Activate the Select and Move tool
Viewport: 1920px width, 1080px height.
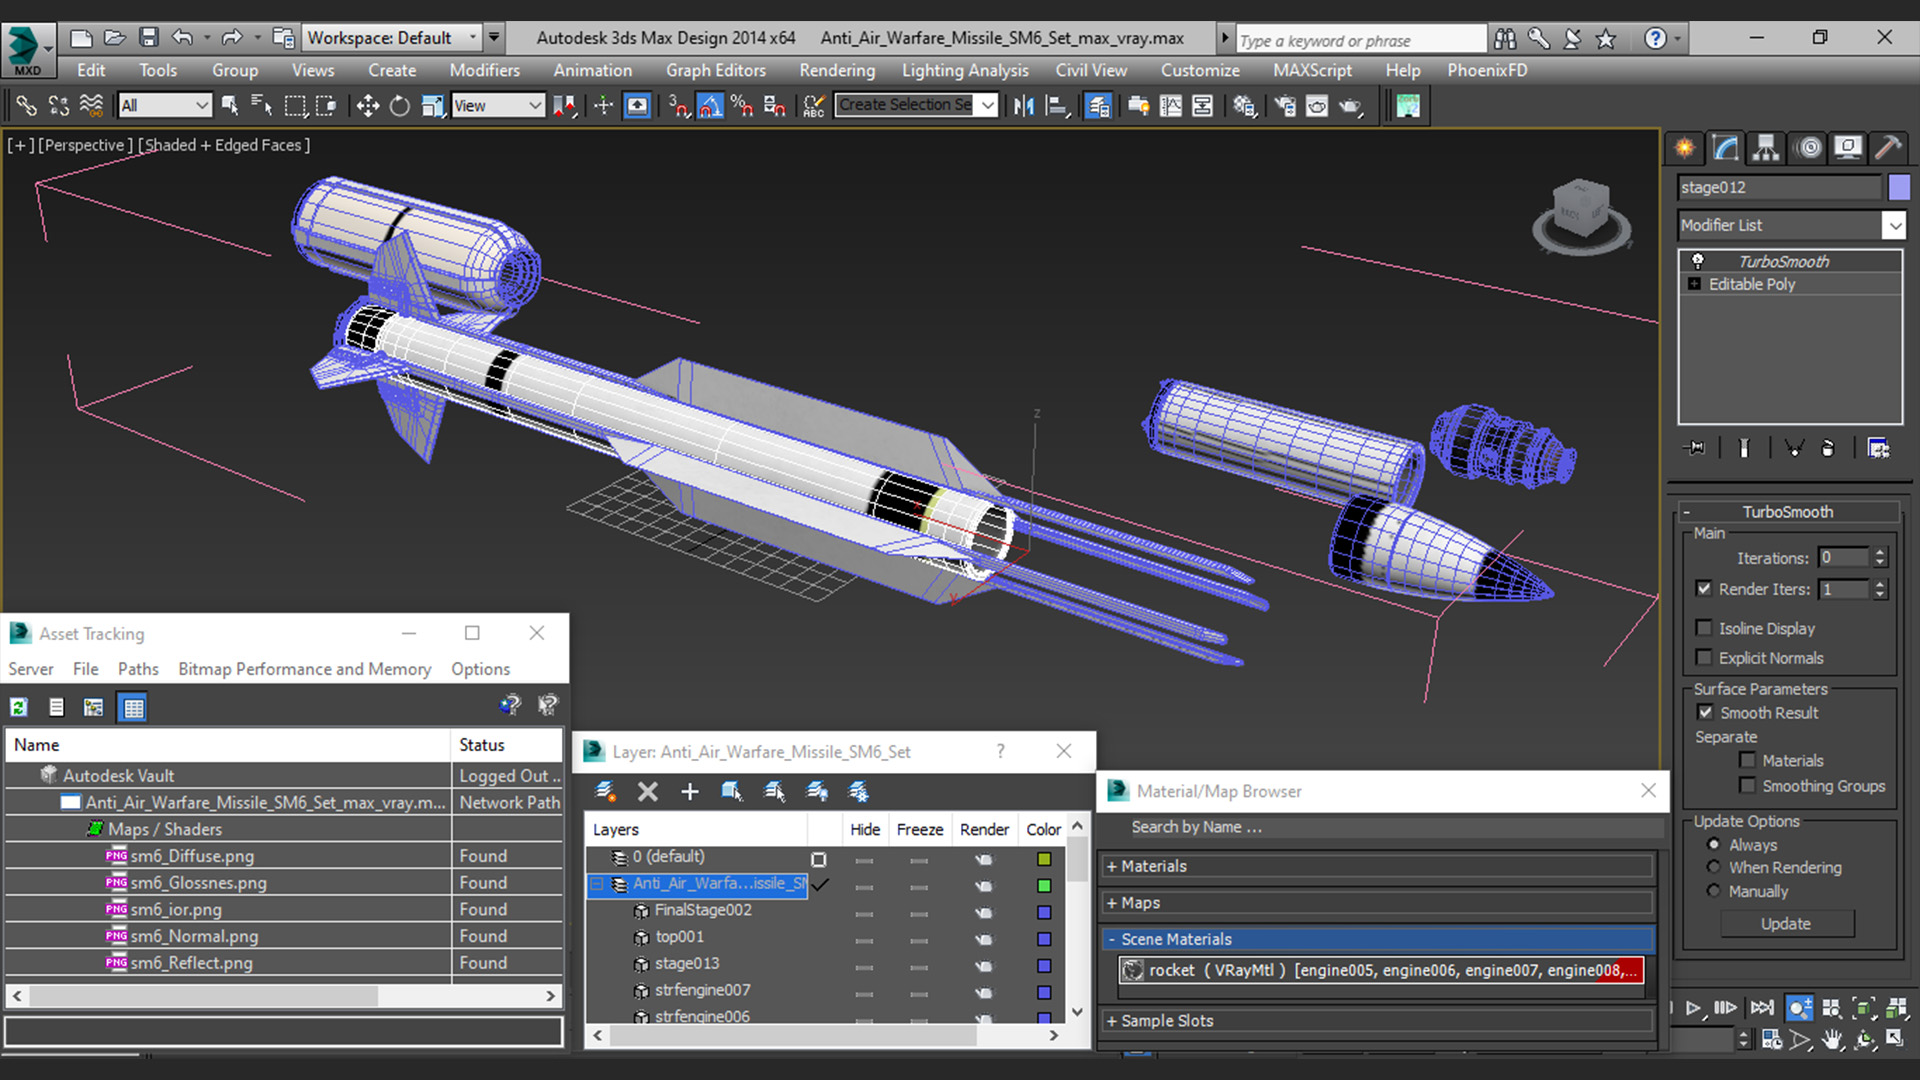(367, 105)
